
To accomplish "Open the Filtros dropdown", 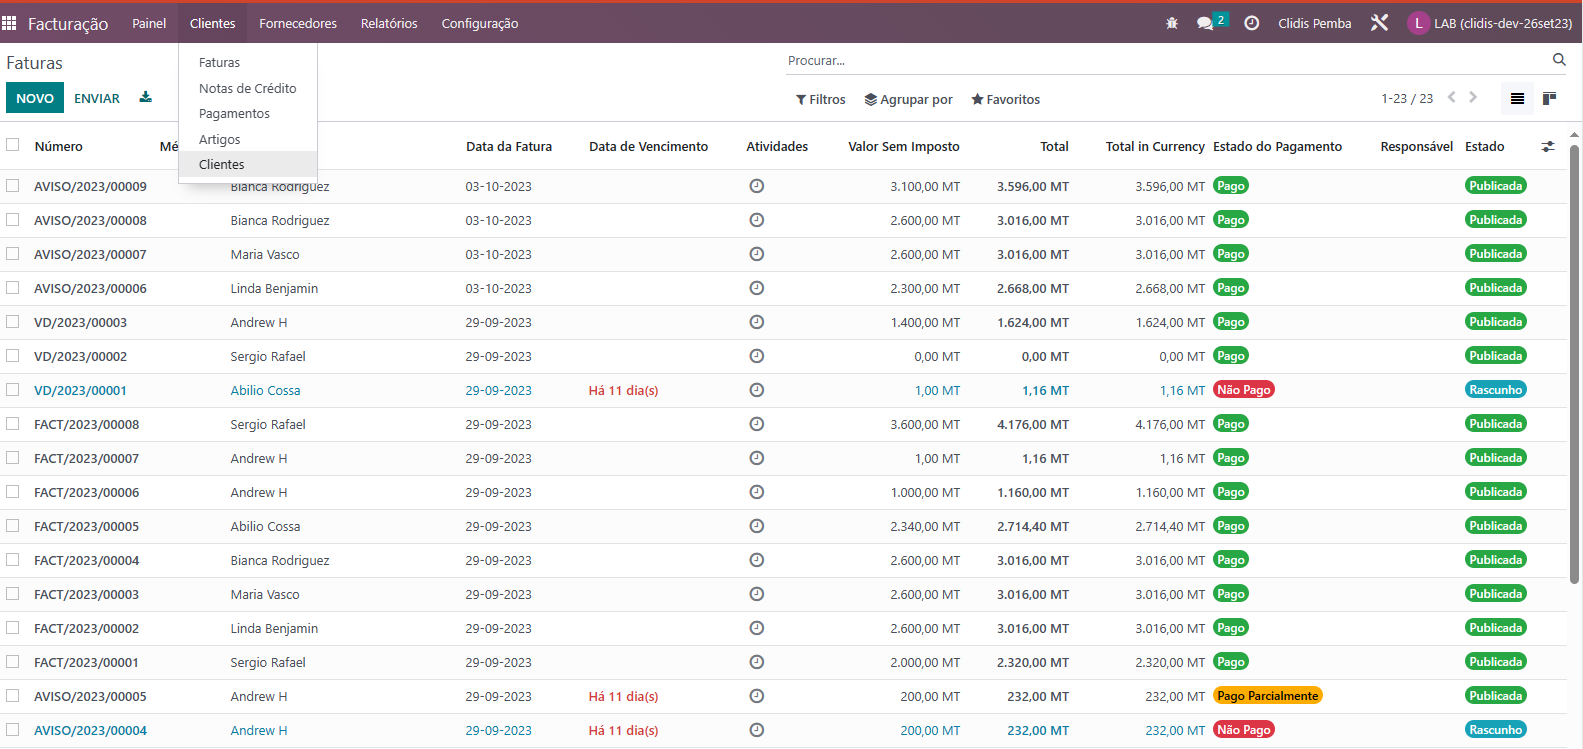I will pos(820,99).
